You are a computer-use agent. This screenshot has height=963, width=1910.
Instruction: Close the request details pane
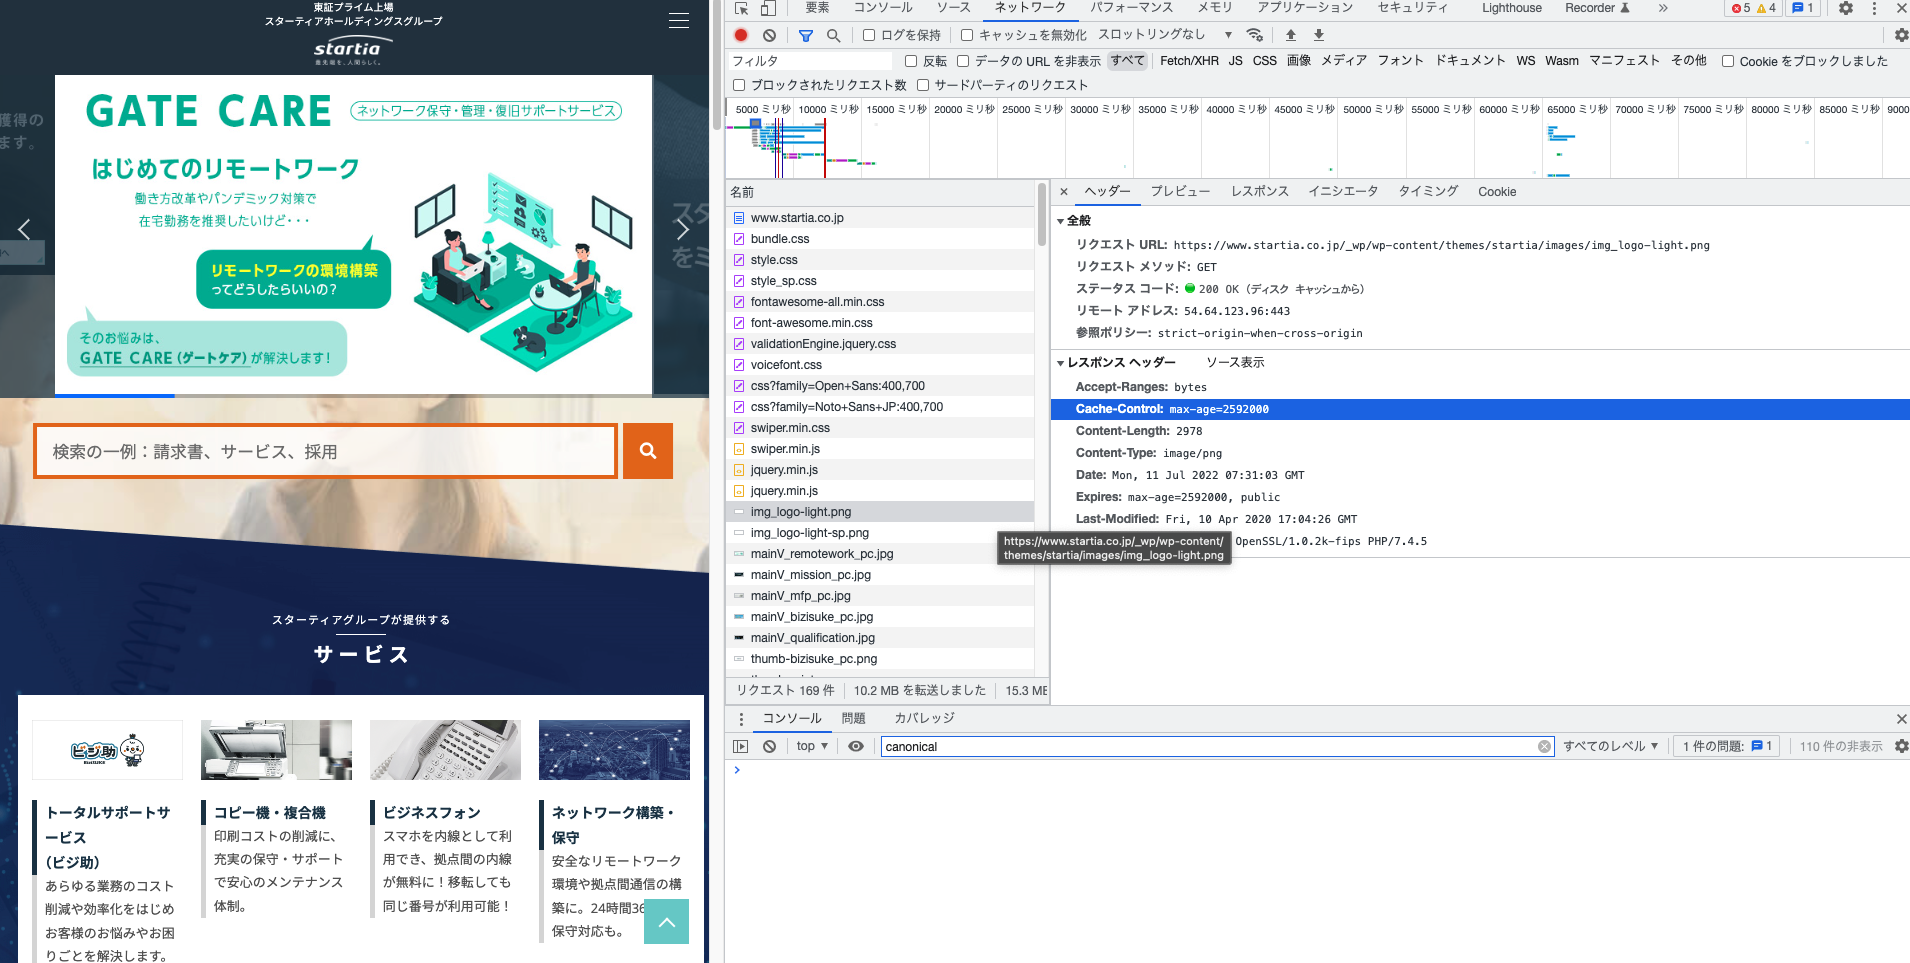(x=1064, y=191)
